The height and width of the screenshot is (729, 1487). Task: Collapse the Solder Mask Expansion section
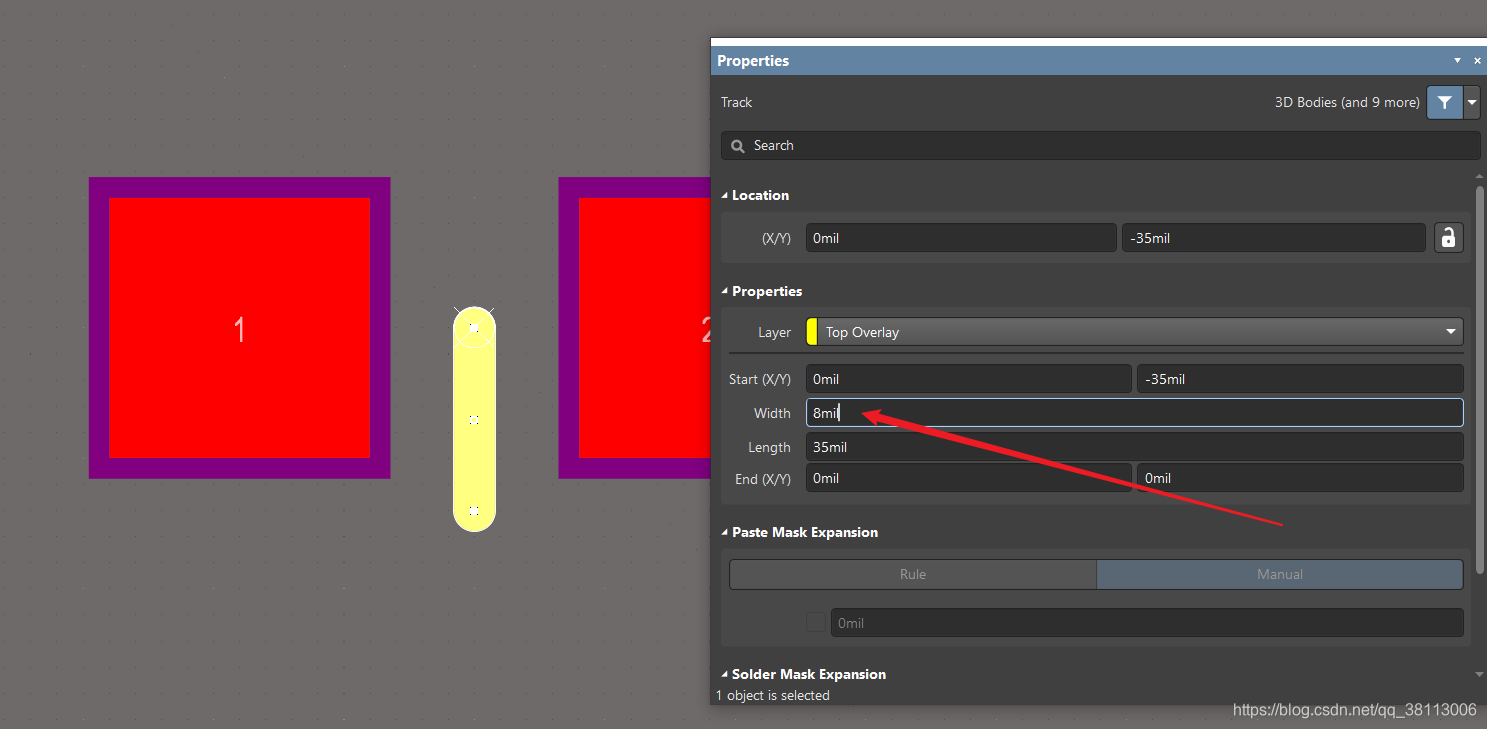725,674
